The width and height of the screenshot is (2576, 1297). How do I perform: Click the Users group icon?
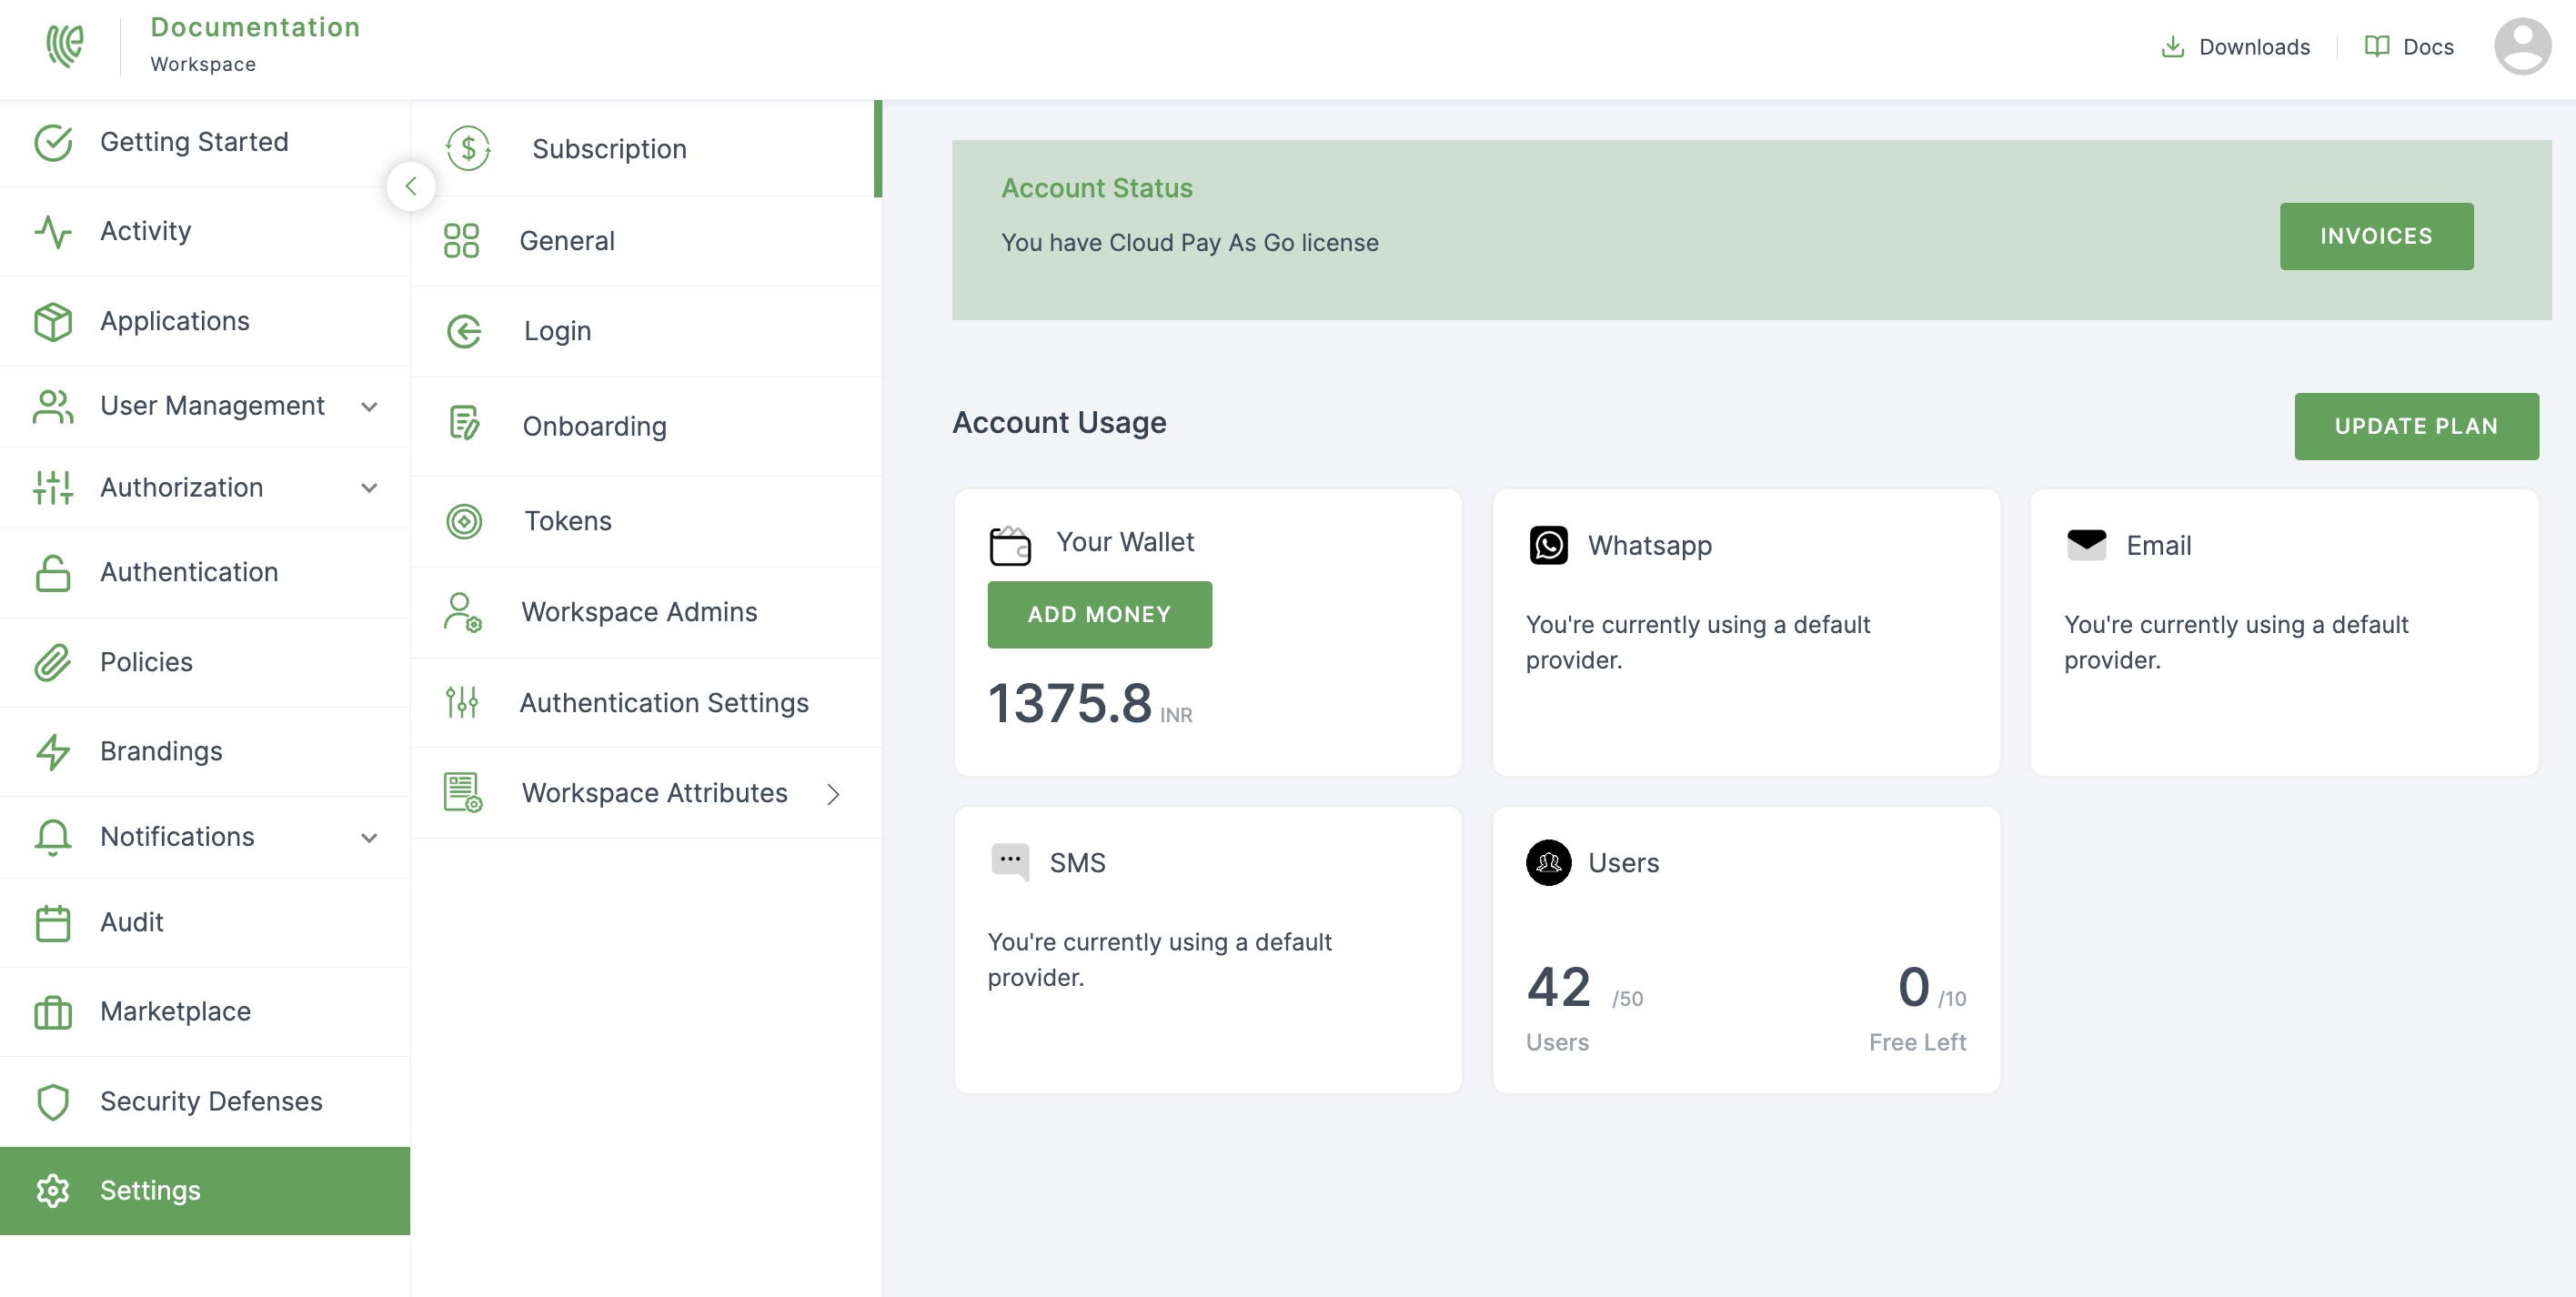coord(1549,863)
